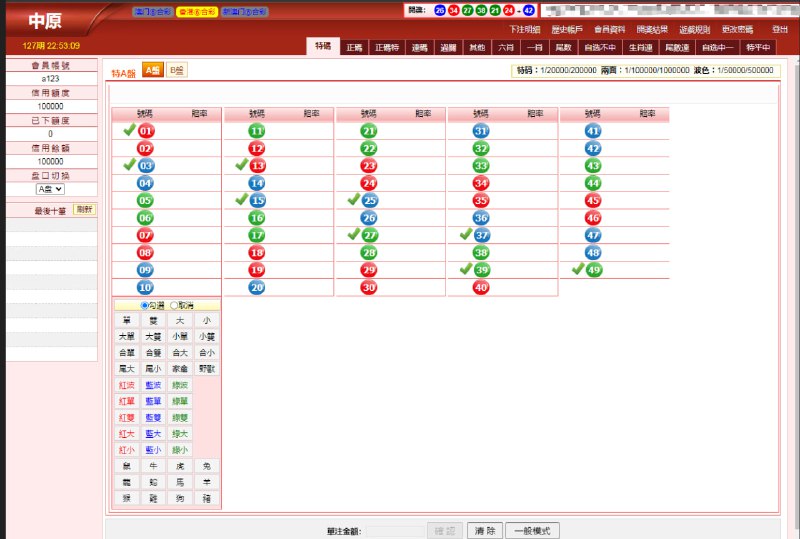Select red number ball 02
The width and height of the screenshot is (800, 539).
tap(146, 148)
